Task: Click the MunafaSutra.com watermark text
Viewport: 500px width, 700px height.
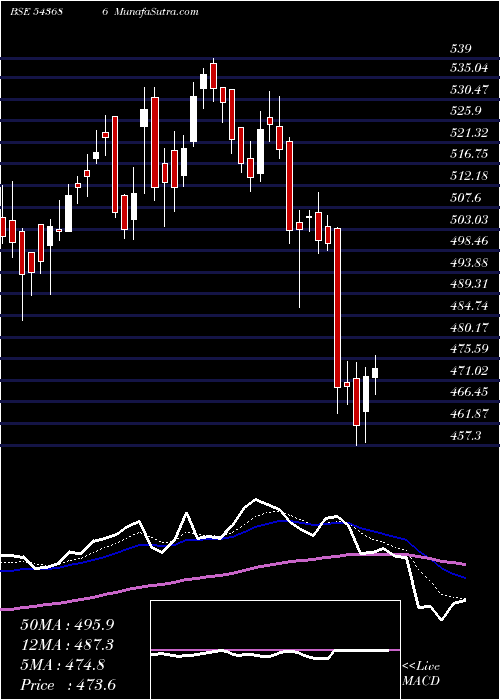Action: (x=156, y=12)
